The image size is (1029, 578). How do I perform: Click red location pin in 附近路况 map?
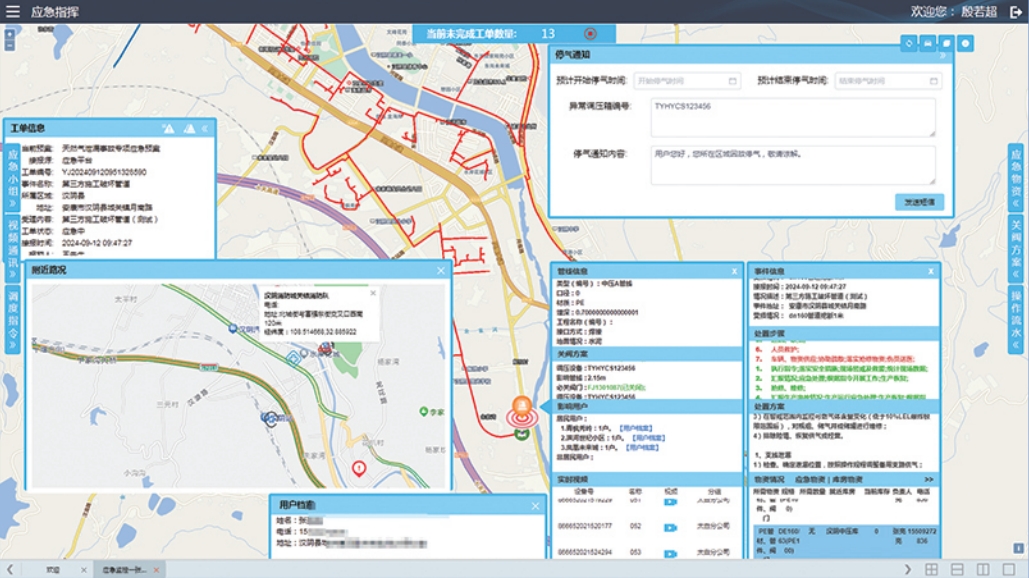pyautogui.click(x=359, y=468)
